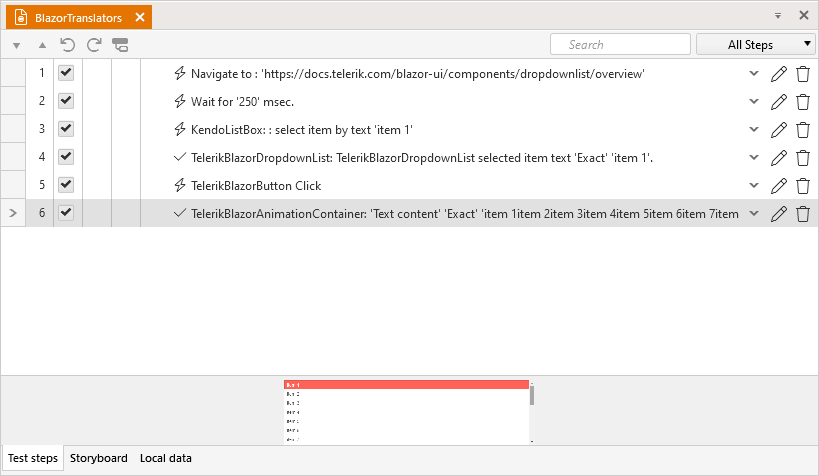Screen dimensions: 819x476
Task: Switch to the Storyboard tab
Action: (99, 458)
